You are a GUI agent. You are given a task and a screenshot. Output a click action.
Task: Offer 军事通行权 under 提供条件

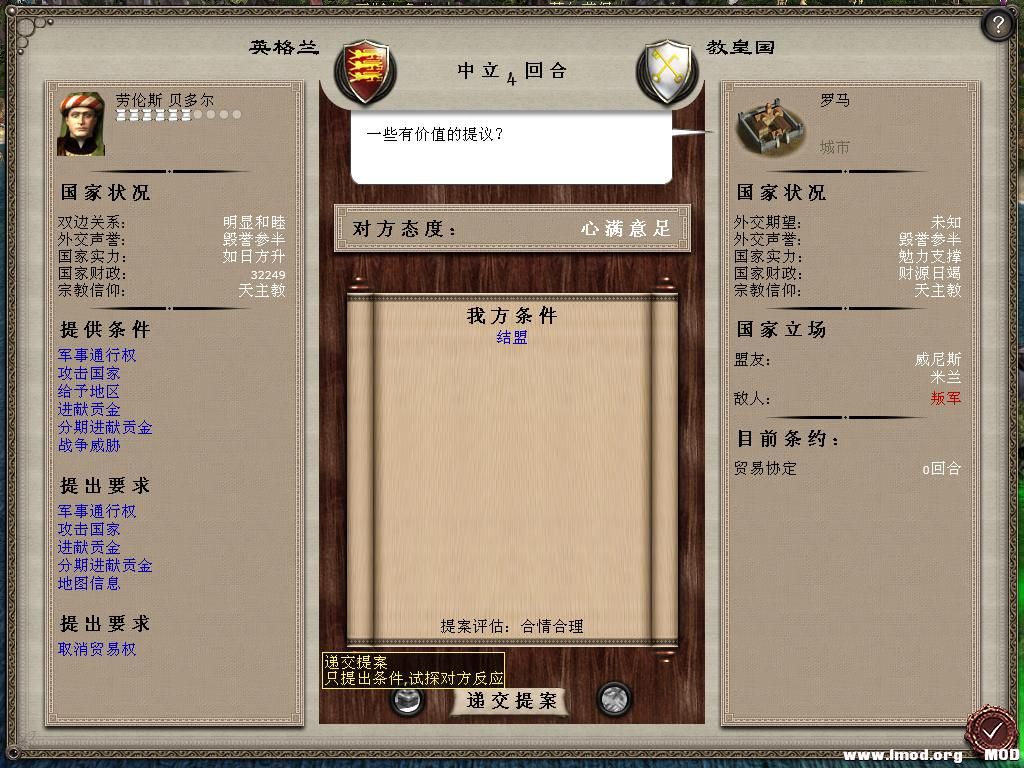click(97, 355)
